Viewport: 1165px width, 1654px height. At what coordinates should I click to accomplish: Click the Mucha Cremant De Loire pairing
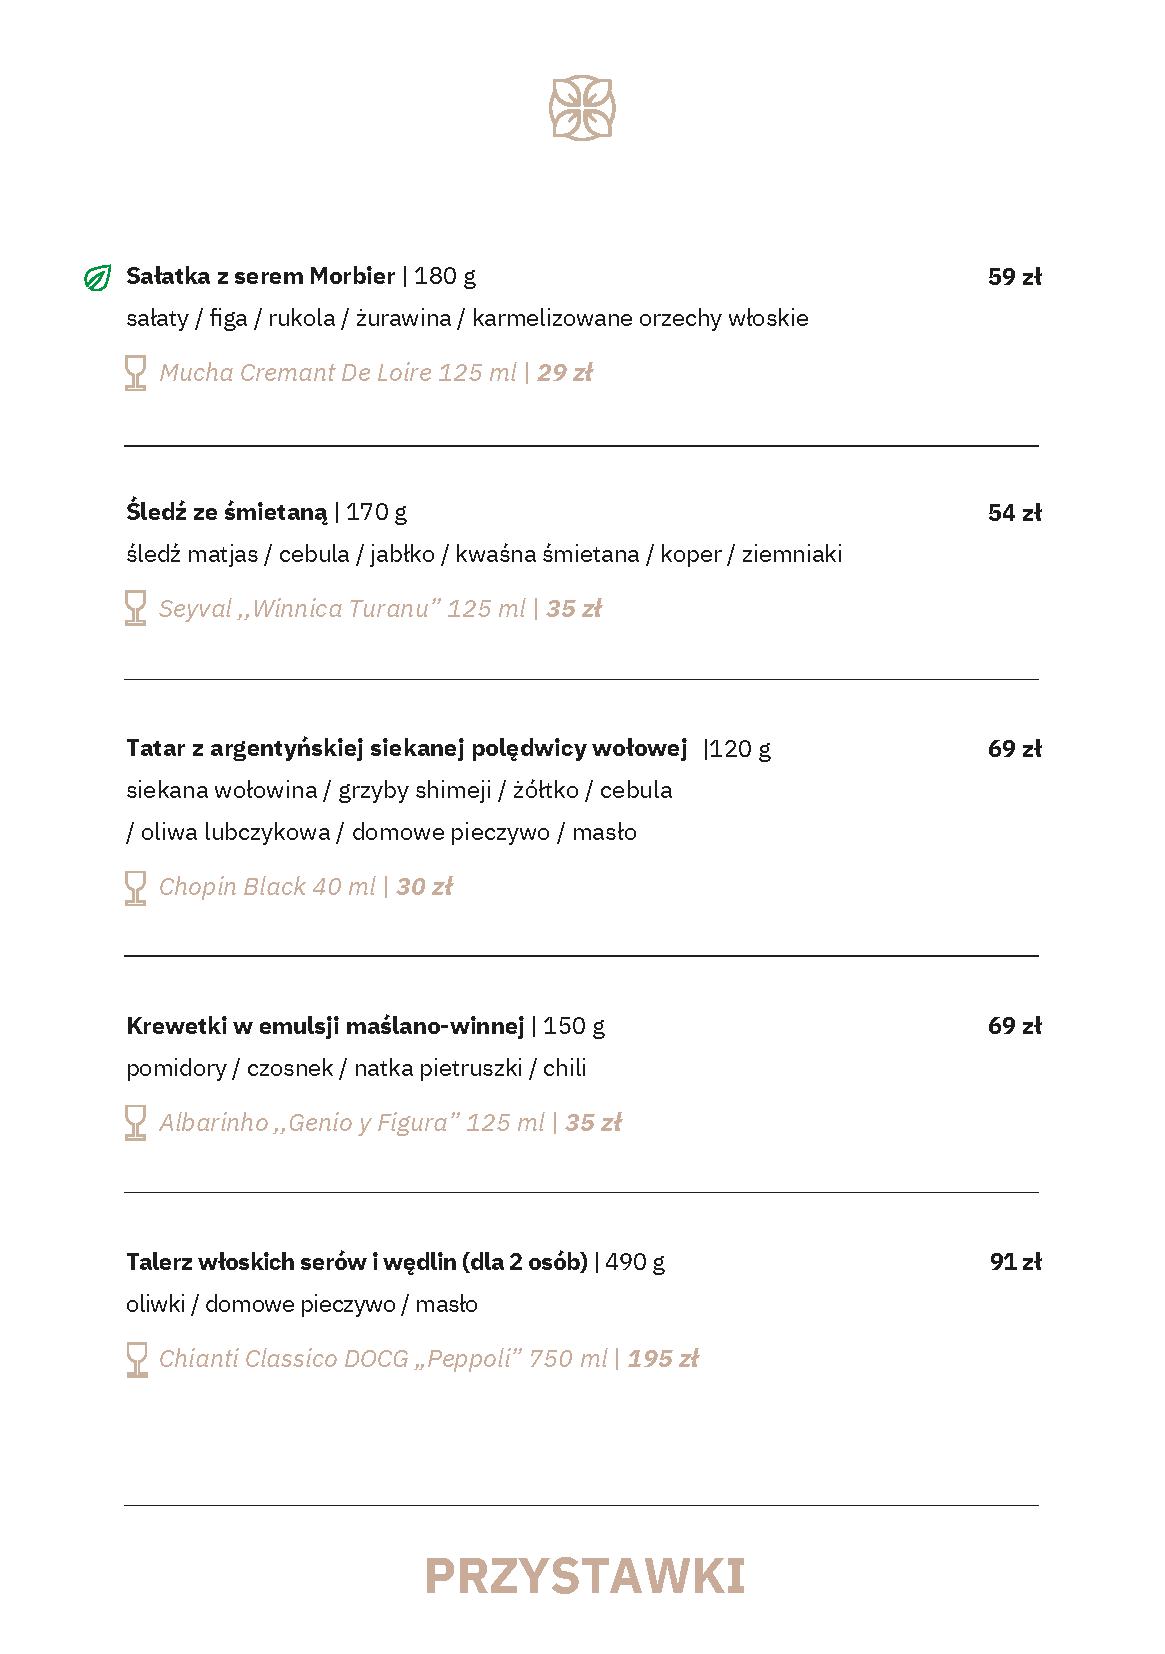[337, 373]
